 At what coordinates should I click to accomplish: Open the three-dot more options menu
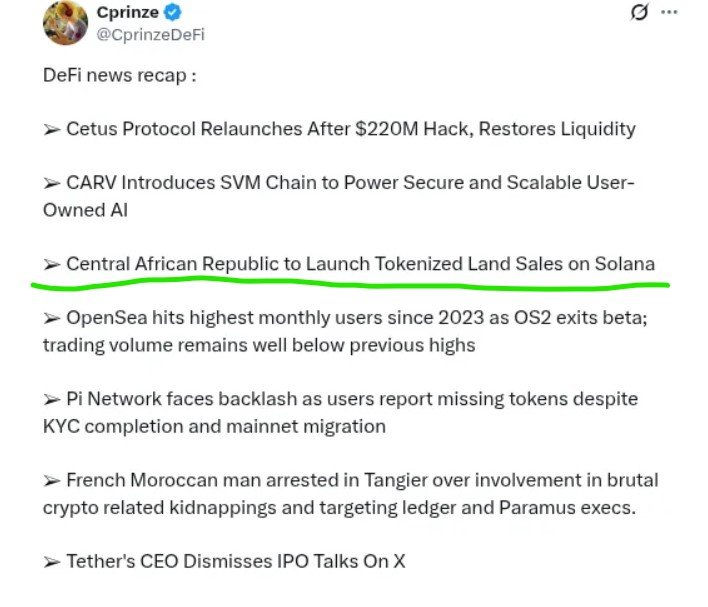[669, 12]
